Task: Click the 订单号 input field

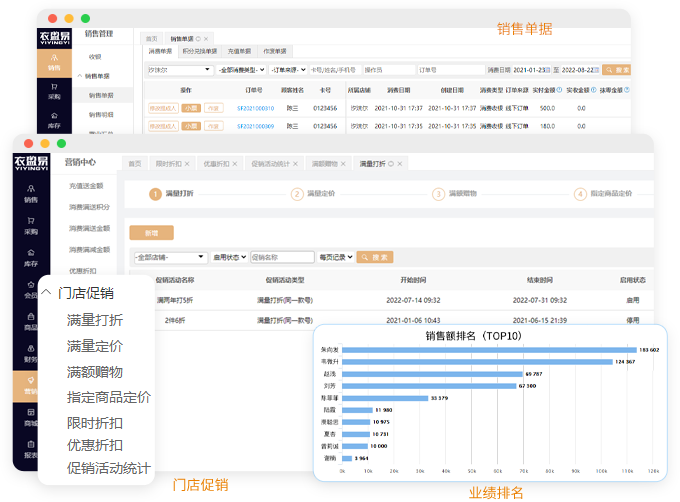Action: coord(451,70)
